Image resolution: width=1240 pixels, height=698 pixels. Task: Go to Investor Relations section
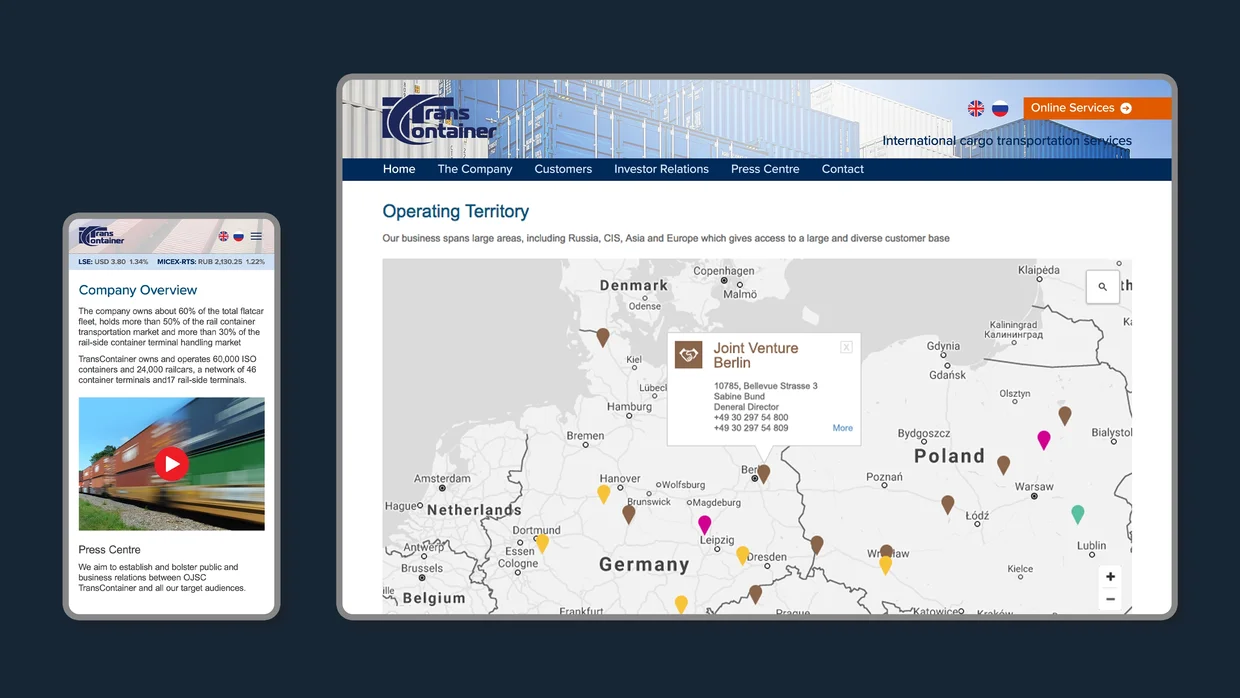click(661, 169)
